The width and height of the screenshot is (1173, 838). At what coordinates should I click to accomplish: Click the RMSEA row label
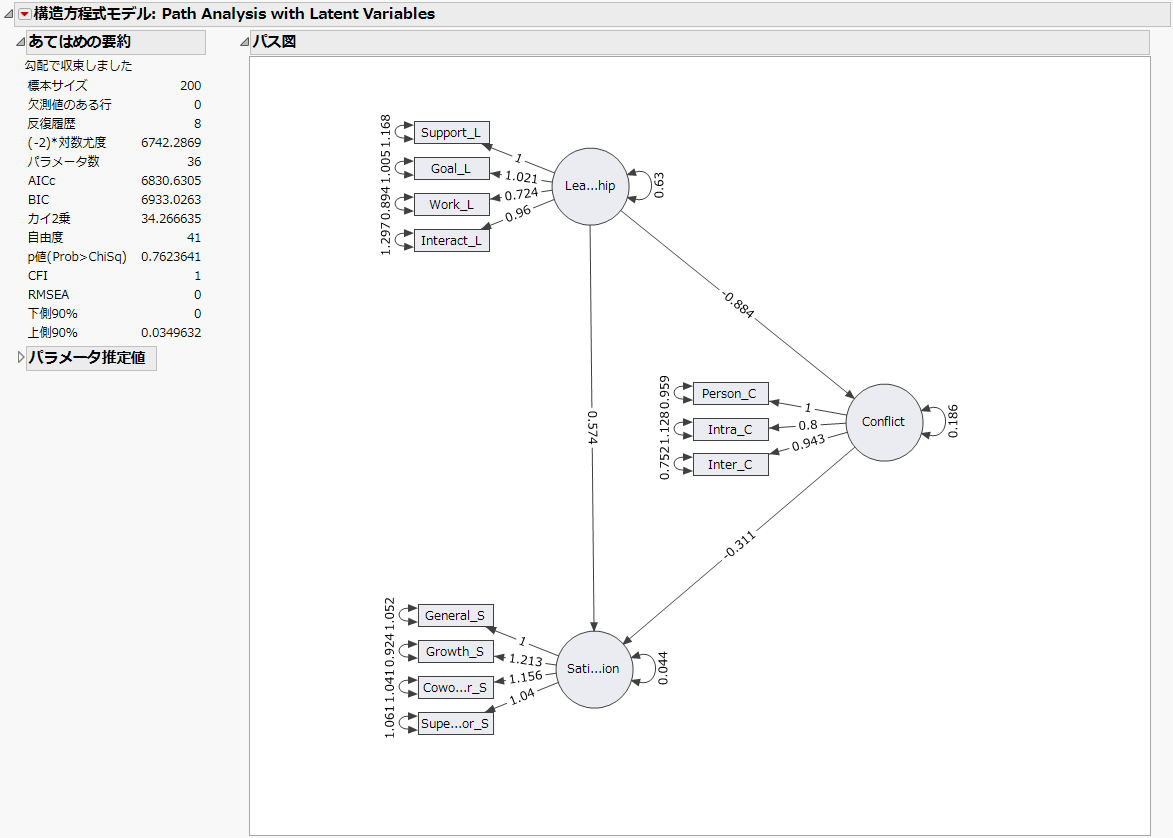tap(49, 295)
